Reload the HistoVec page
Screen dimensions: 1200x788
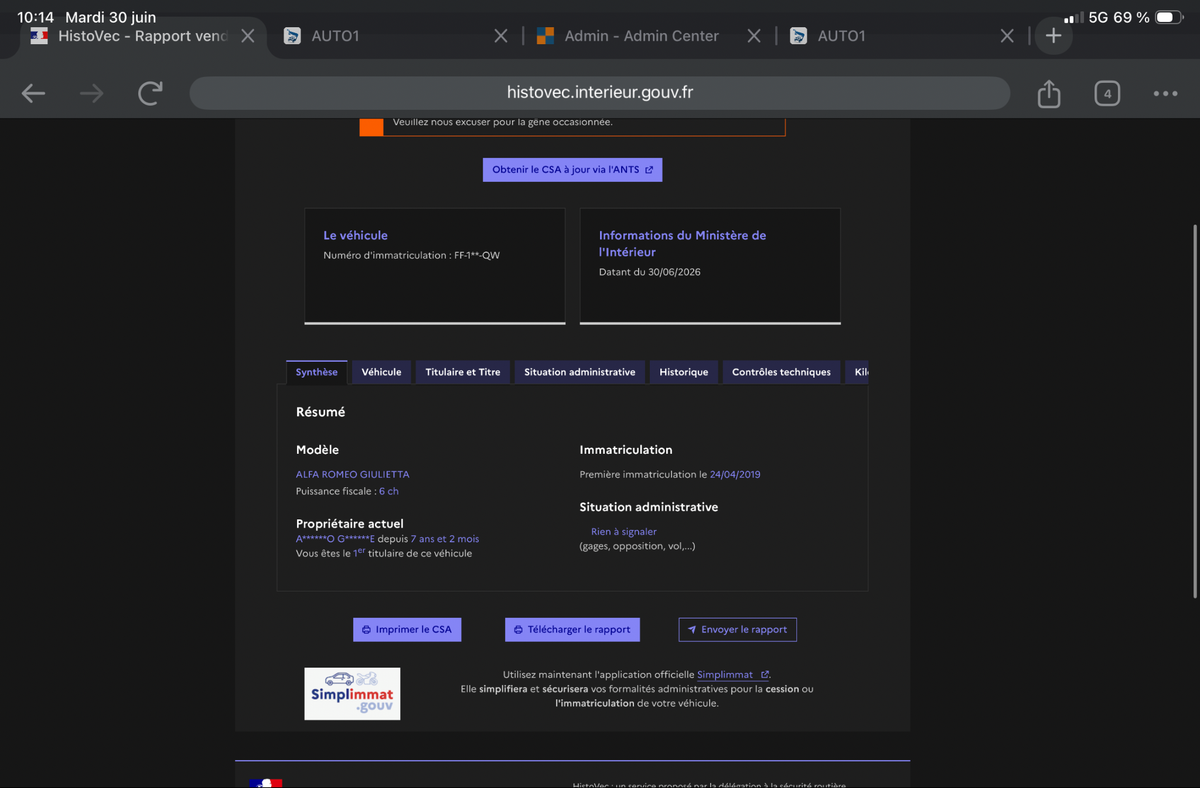point(150,93)
